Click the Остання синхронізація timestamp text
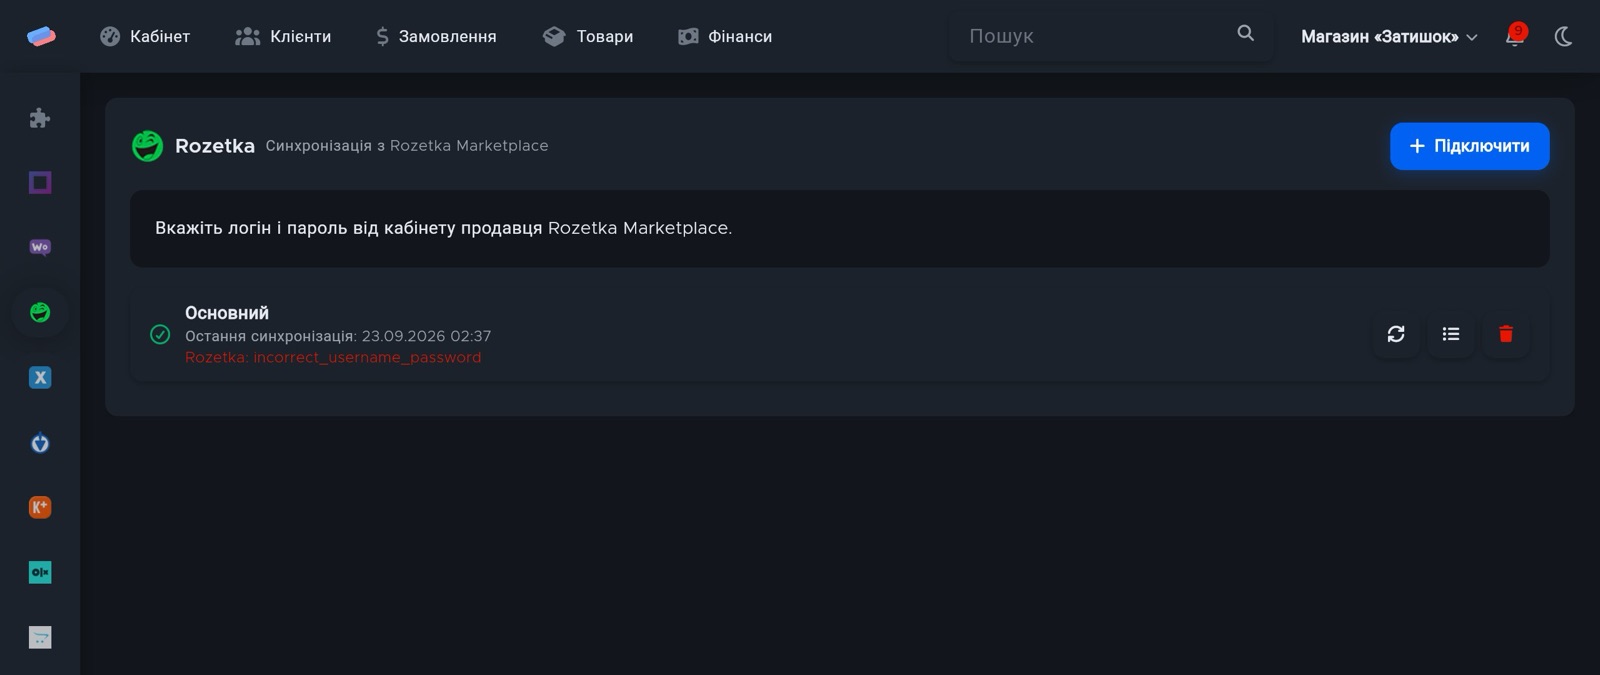Screen dimensions: 1600x675 tap(338, 336)
